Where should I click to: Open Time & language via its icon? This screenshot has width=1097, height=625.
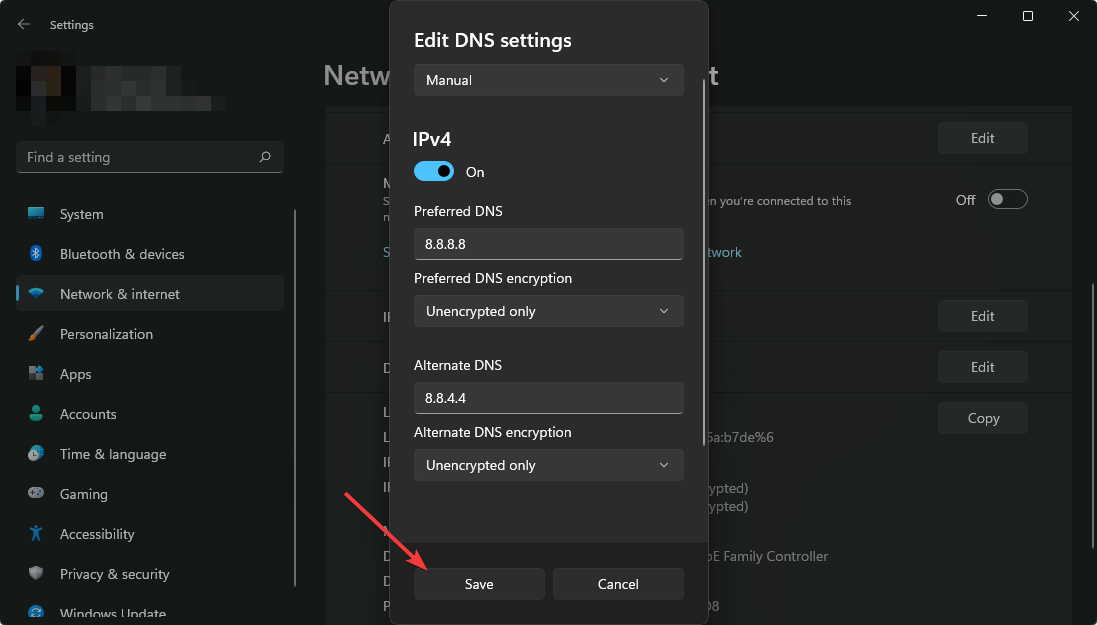pos(38,453)
